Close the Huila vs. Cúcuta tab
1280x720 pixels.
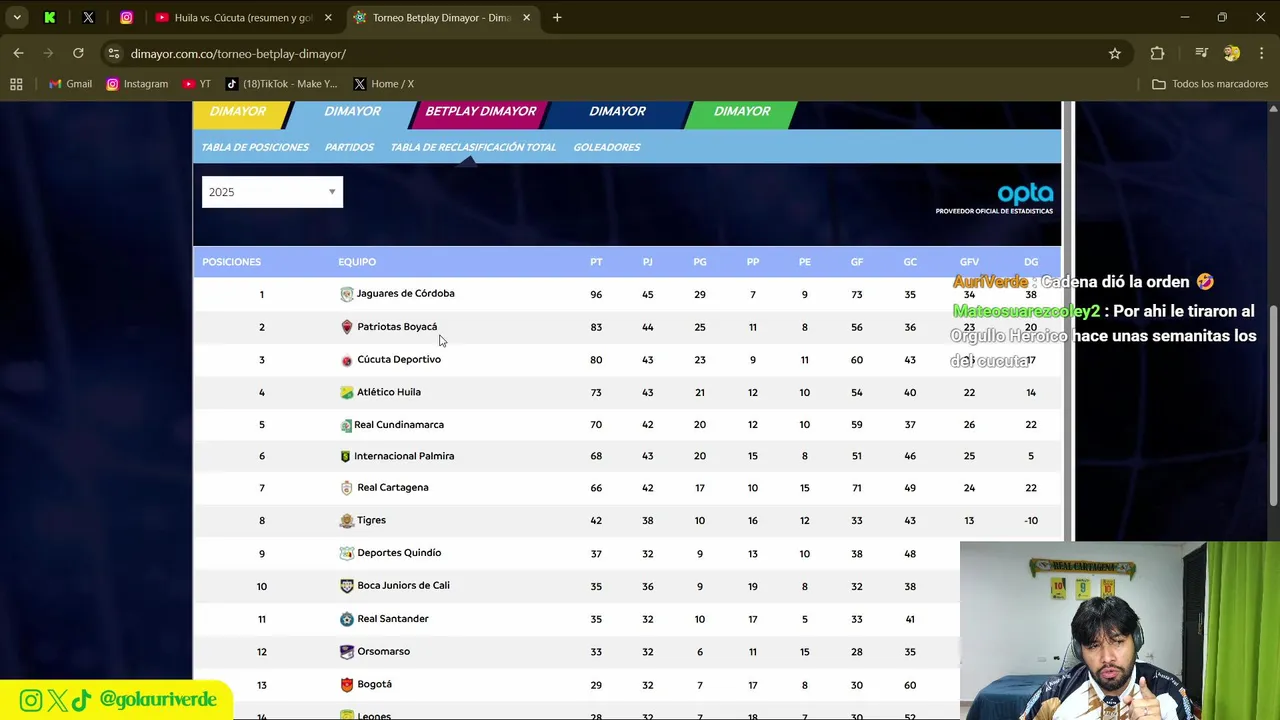tap(328, 17)
